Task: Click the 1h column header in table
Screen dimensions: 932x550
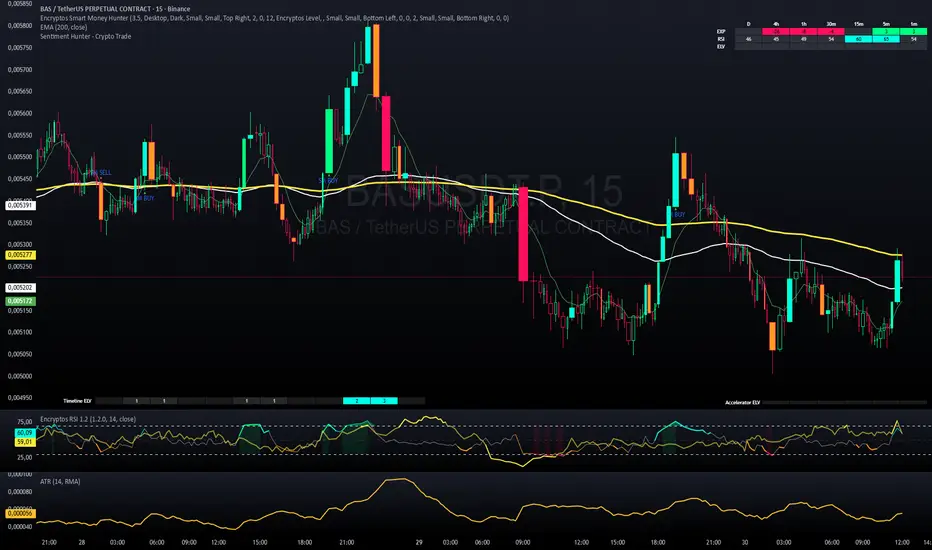Action: coord(804,24)
